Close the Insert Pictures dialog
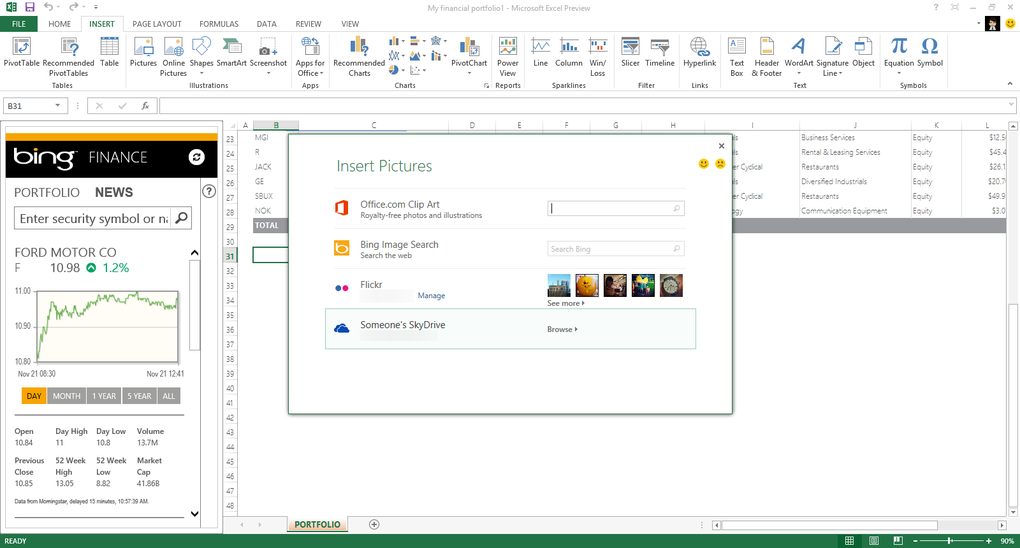1020x548 pixels. point(721,146)
